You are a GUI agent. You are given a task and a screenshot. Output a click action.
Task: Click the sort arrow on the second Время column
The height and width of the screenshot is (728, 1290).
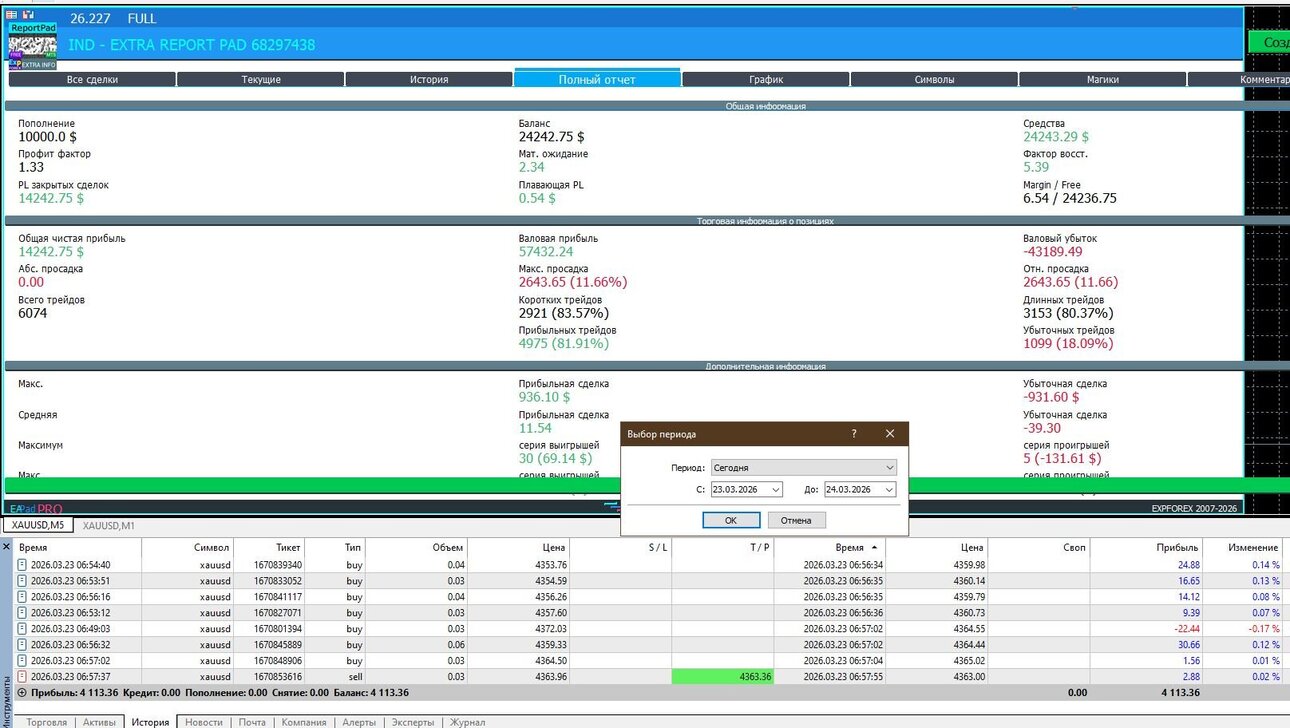[x=876, y=548]
